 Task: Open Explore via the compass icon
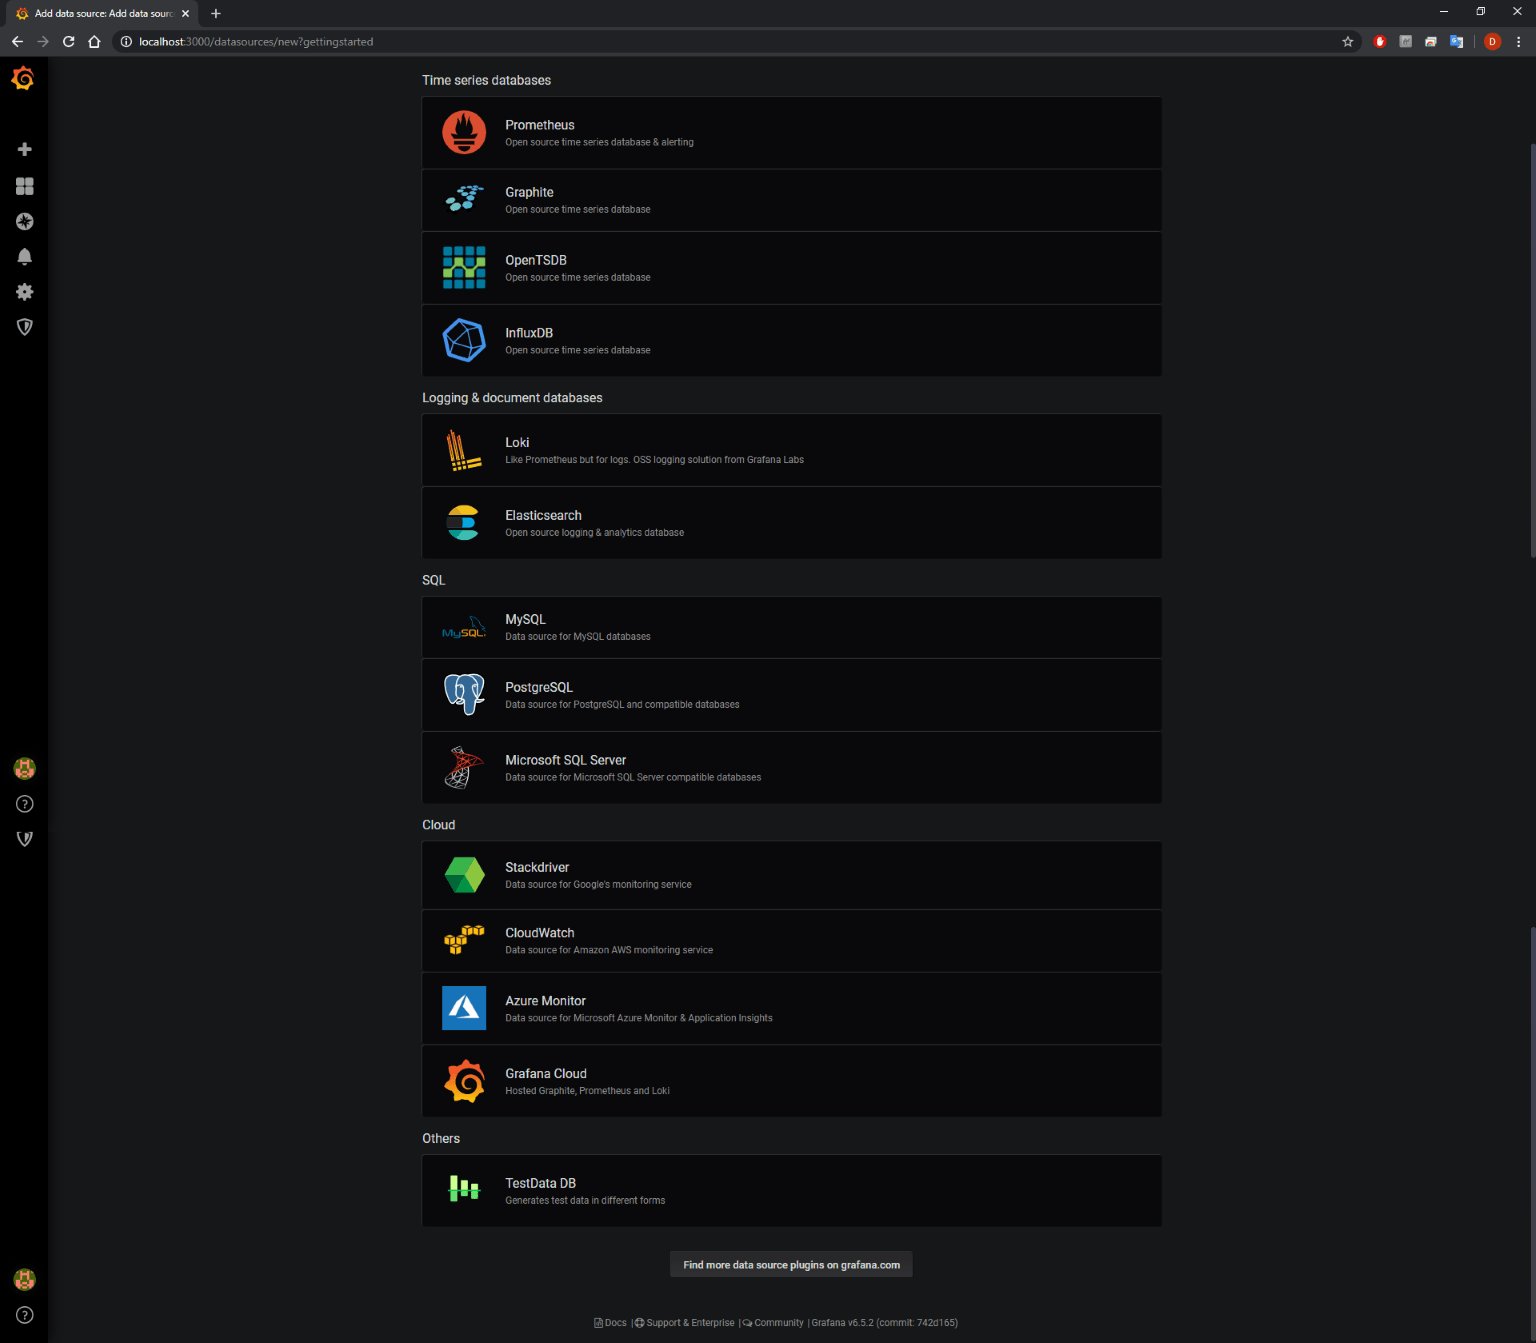(25, 221)
